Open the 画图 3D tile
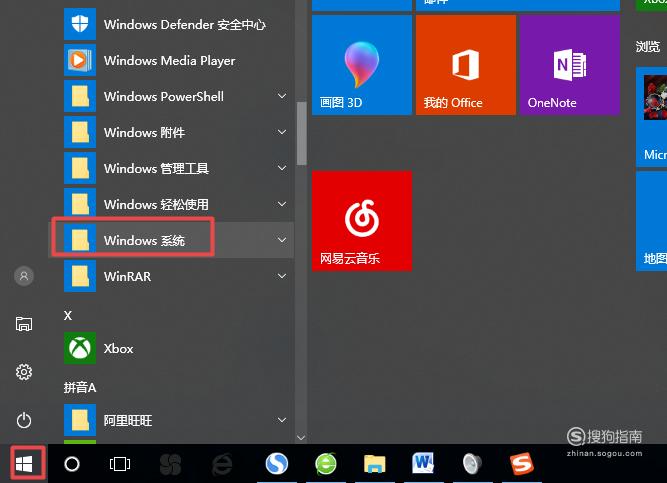 click(x=362, y=65)
